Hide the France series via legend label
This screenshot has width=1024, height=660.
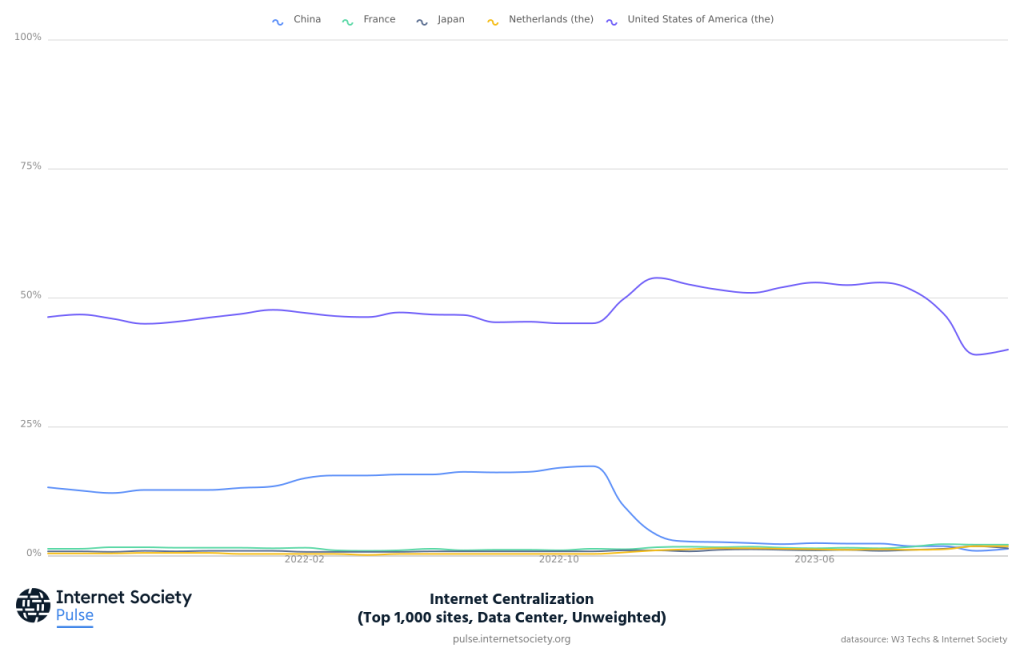(x=379, y=20)
